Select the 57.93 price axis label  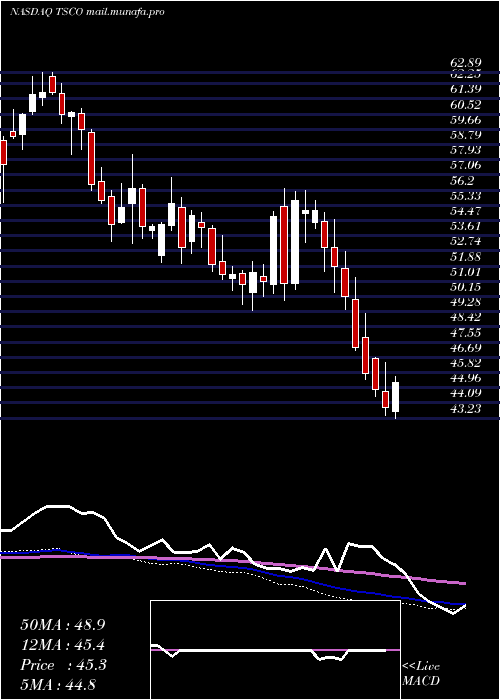[x=466, y=150]
